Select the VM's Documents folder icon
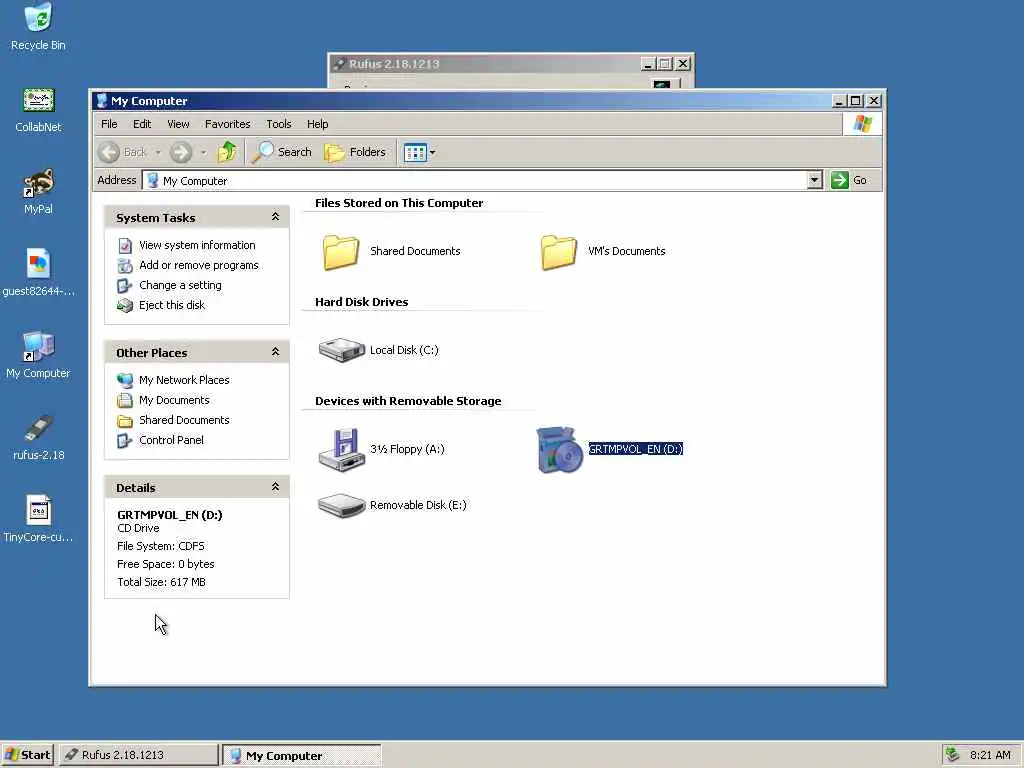 click(558, 251)
